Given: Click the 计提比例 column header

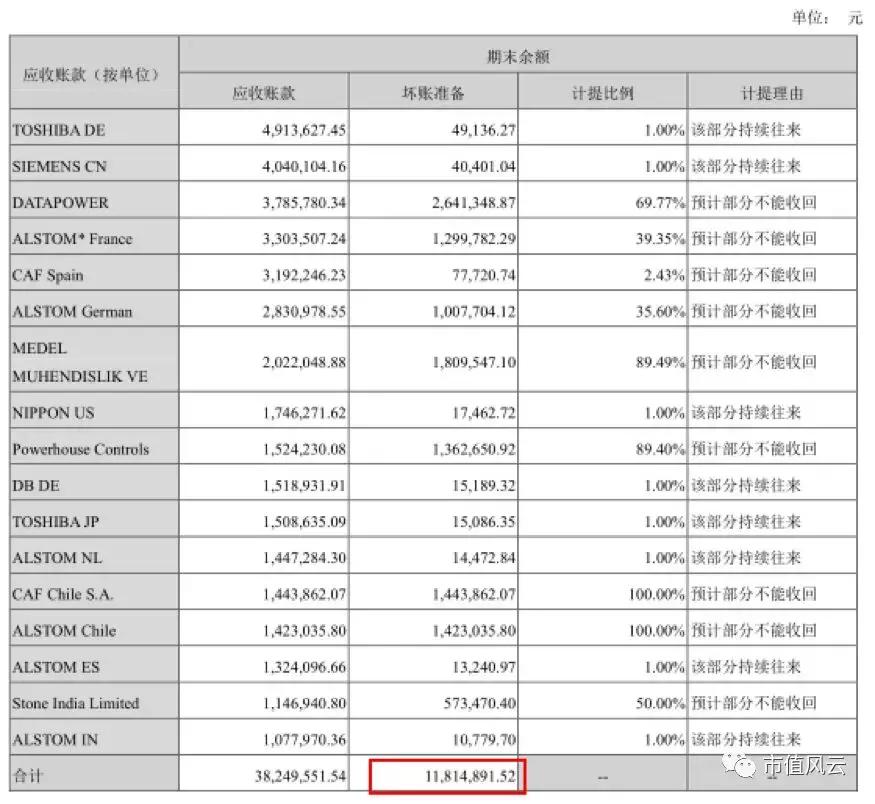Looking at the screenshot, I should point(601,91).
